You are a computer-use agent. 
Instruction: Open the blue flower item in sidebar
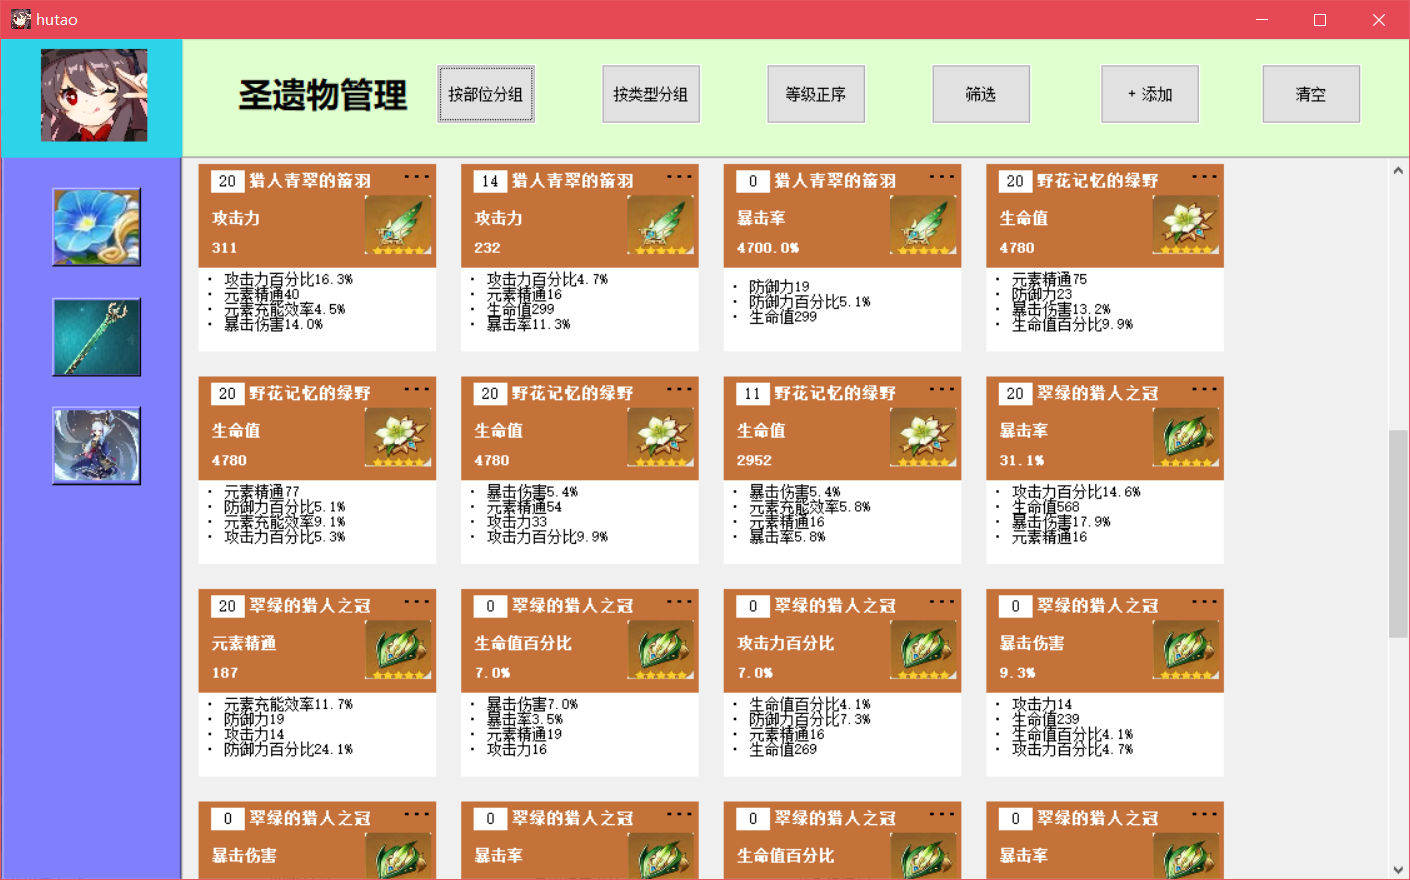pyautogui.click(x=97, y=227)
